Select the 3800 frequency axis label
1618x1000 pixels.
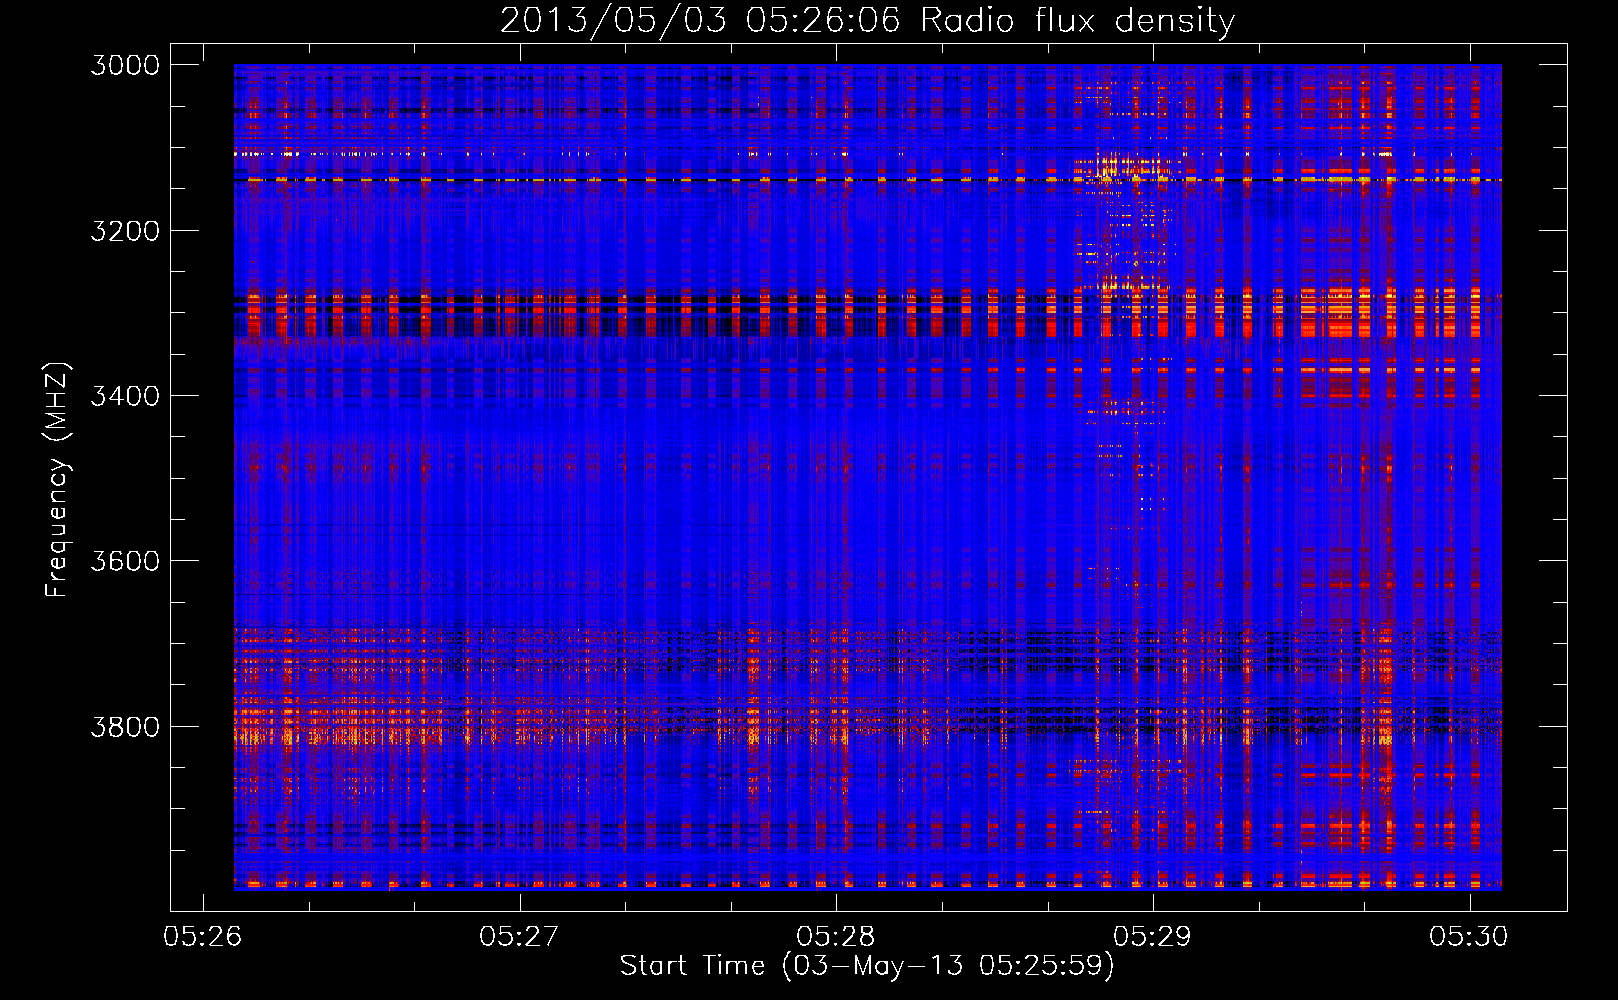(125, 726)
